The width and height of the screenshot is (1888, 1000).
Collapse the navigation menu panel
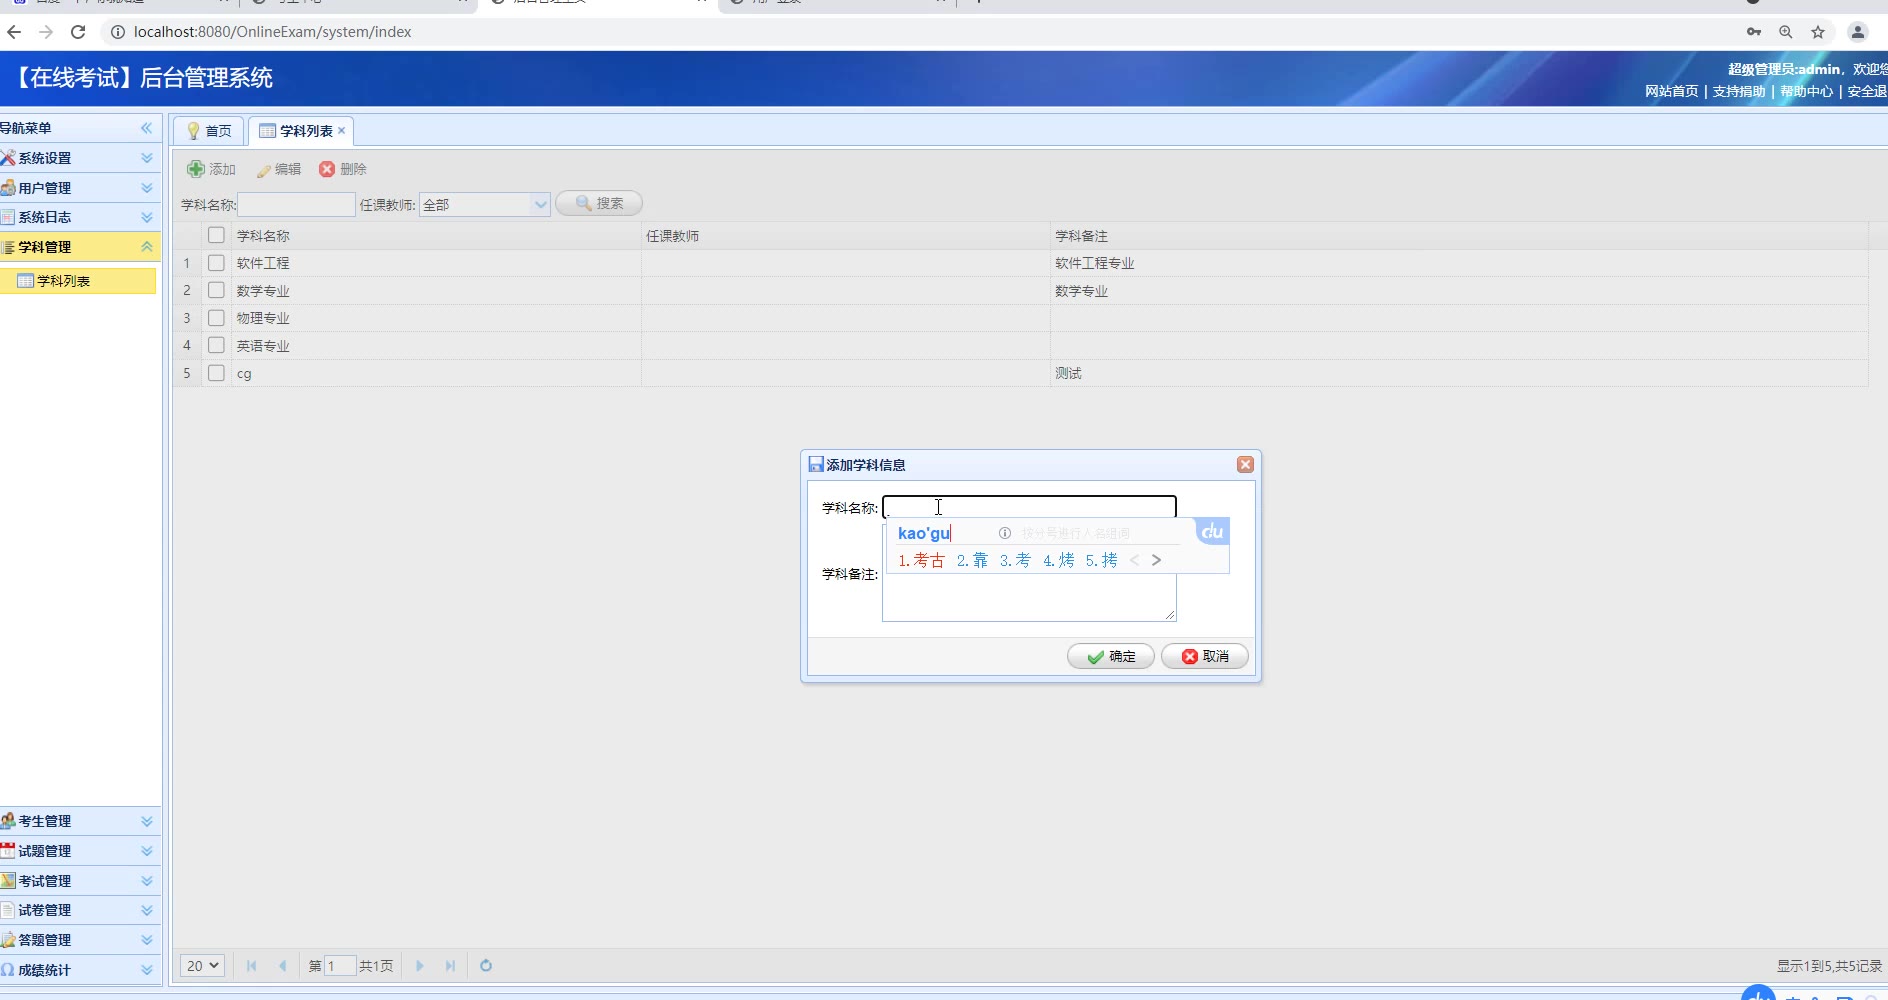coord(146,128)
